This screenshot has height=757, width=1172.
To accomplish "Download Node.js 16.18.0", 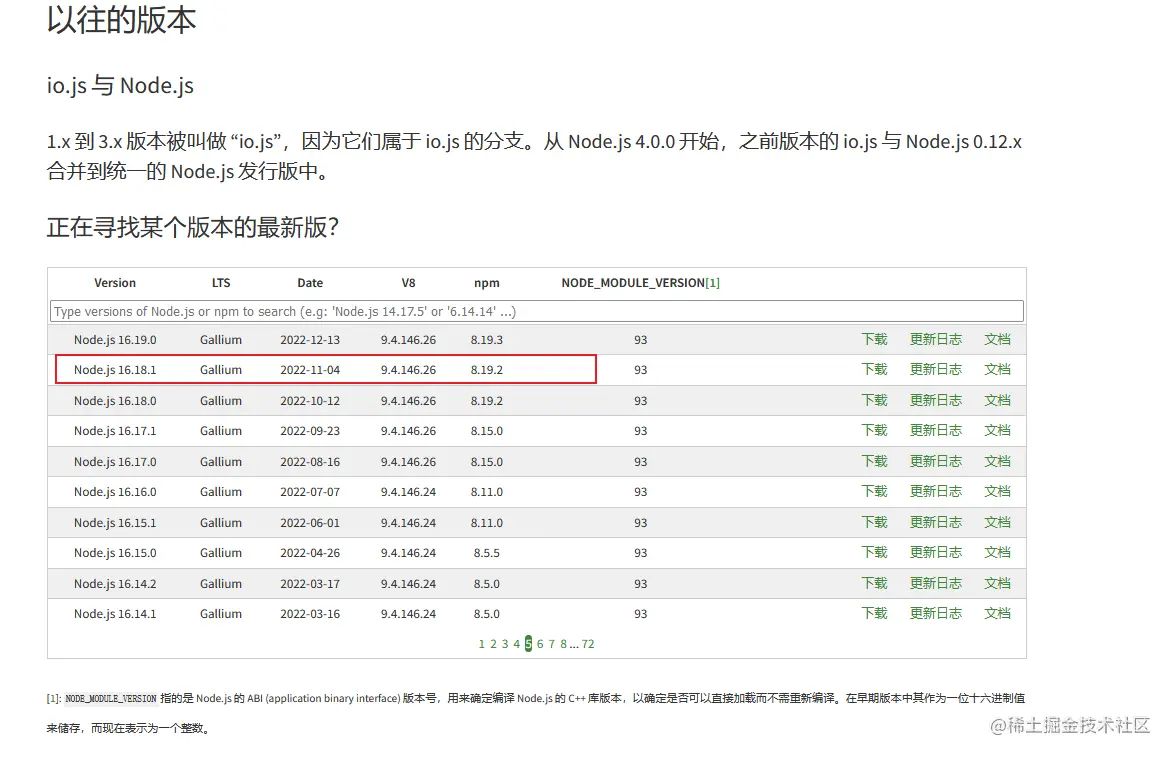I will 874,401.
